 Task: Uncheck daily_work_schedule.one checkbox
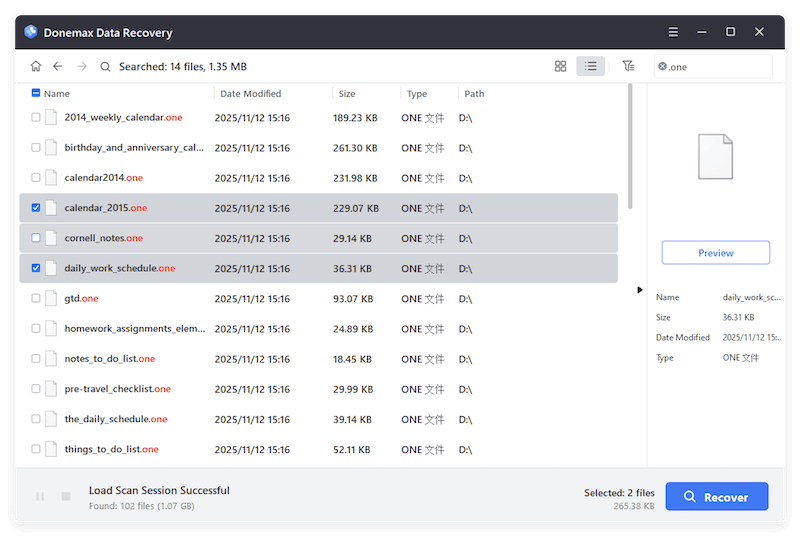click(36, 268)
